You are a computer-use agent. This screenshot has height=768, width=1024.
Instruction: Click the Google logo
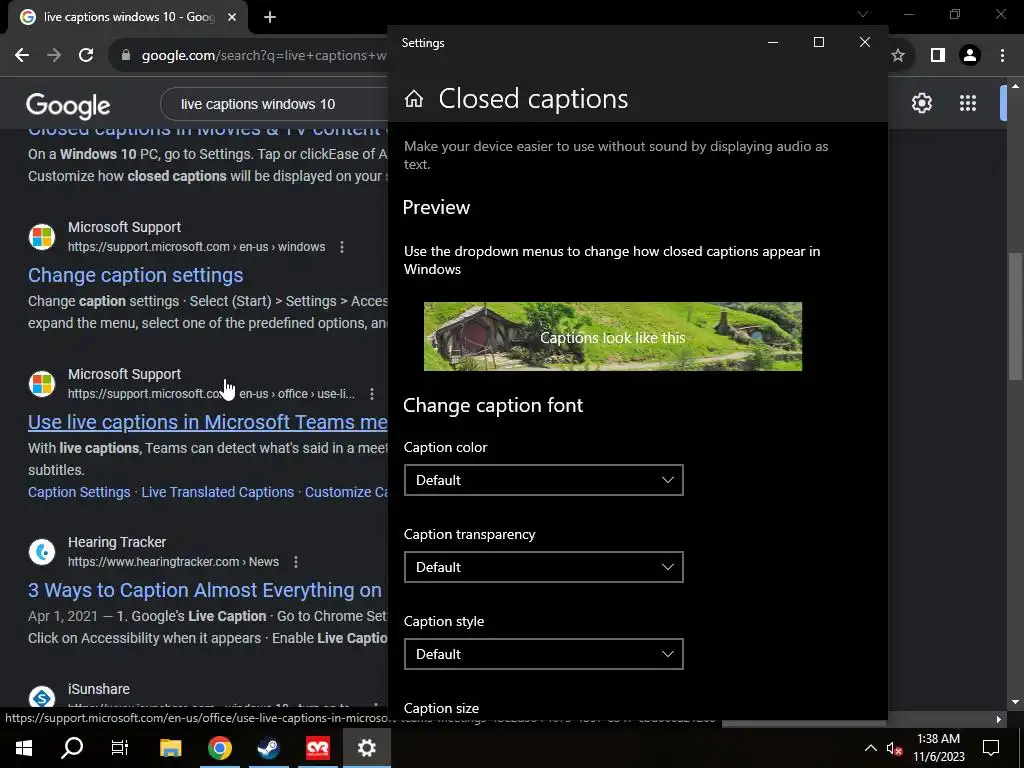click(68, 105)
